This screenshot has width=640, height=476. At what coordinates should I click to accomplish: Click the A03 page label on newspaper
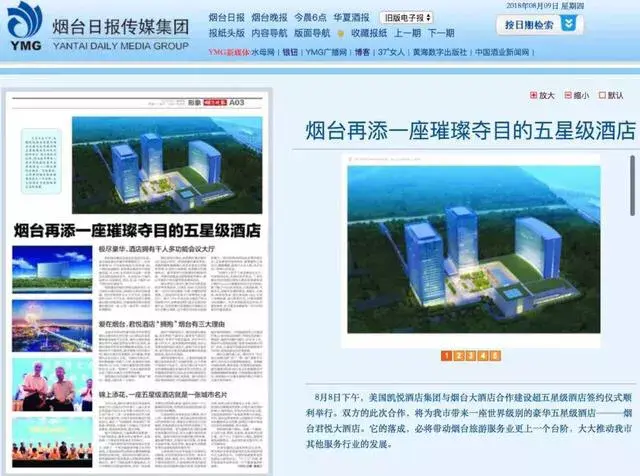[236, 102]
